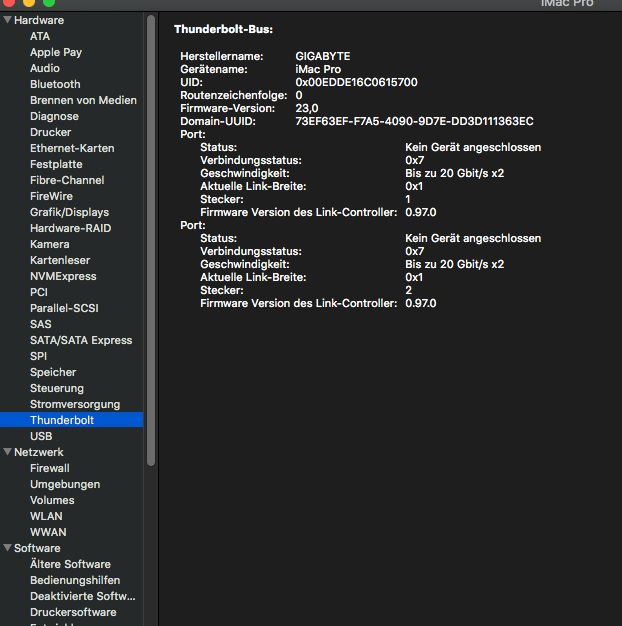The height and width of the screenshot is (626, 622).
Task: Show the Grafik/Displays information
Action: point(69,212)
